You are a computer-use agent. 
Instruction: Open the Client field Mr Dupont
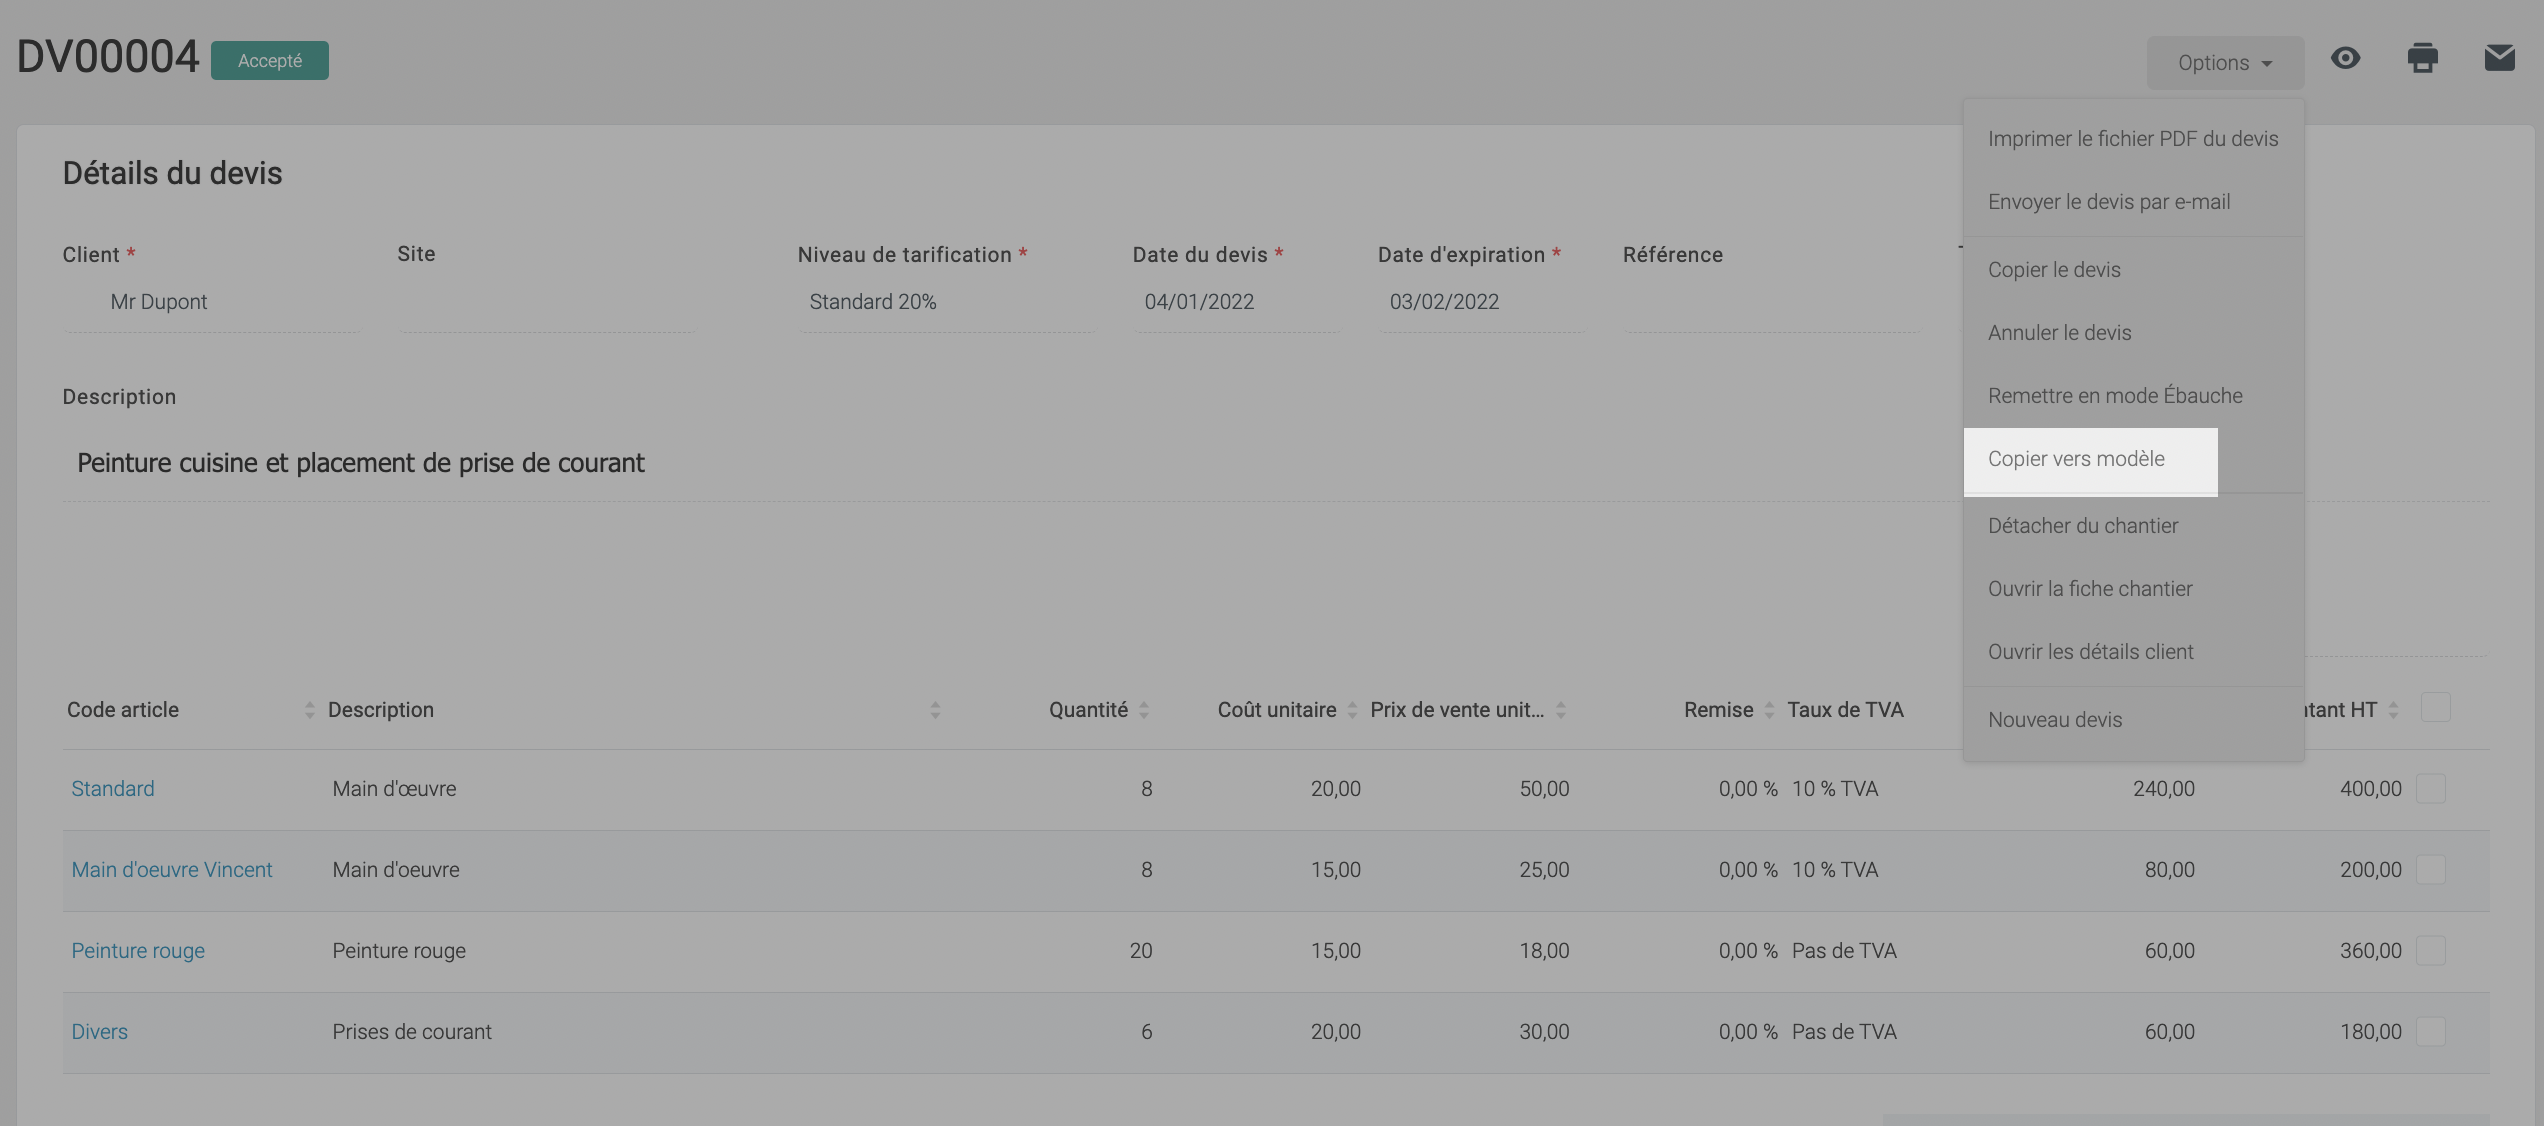[210, 302]
